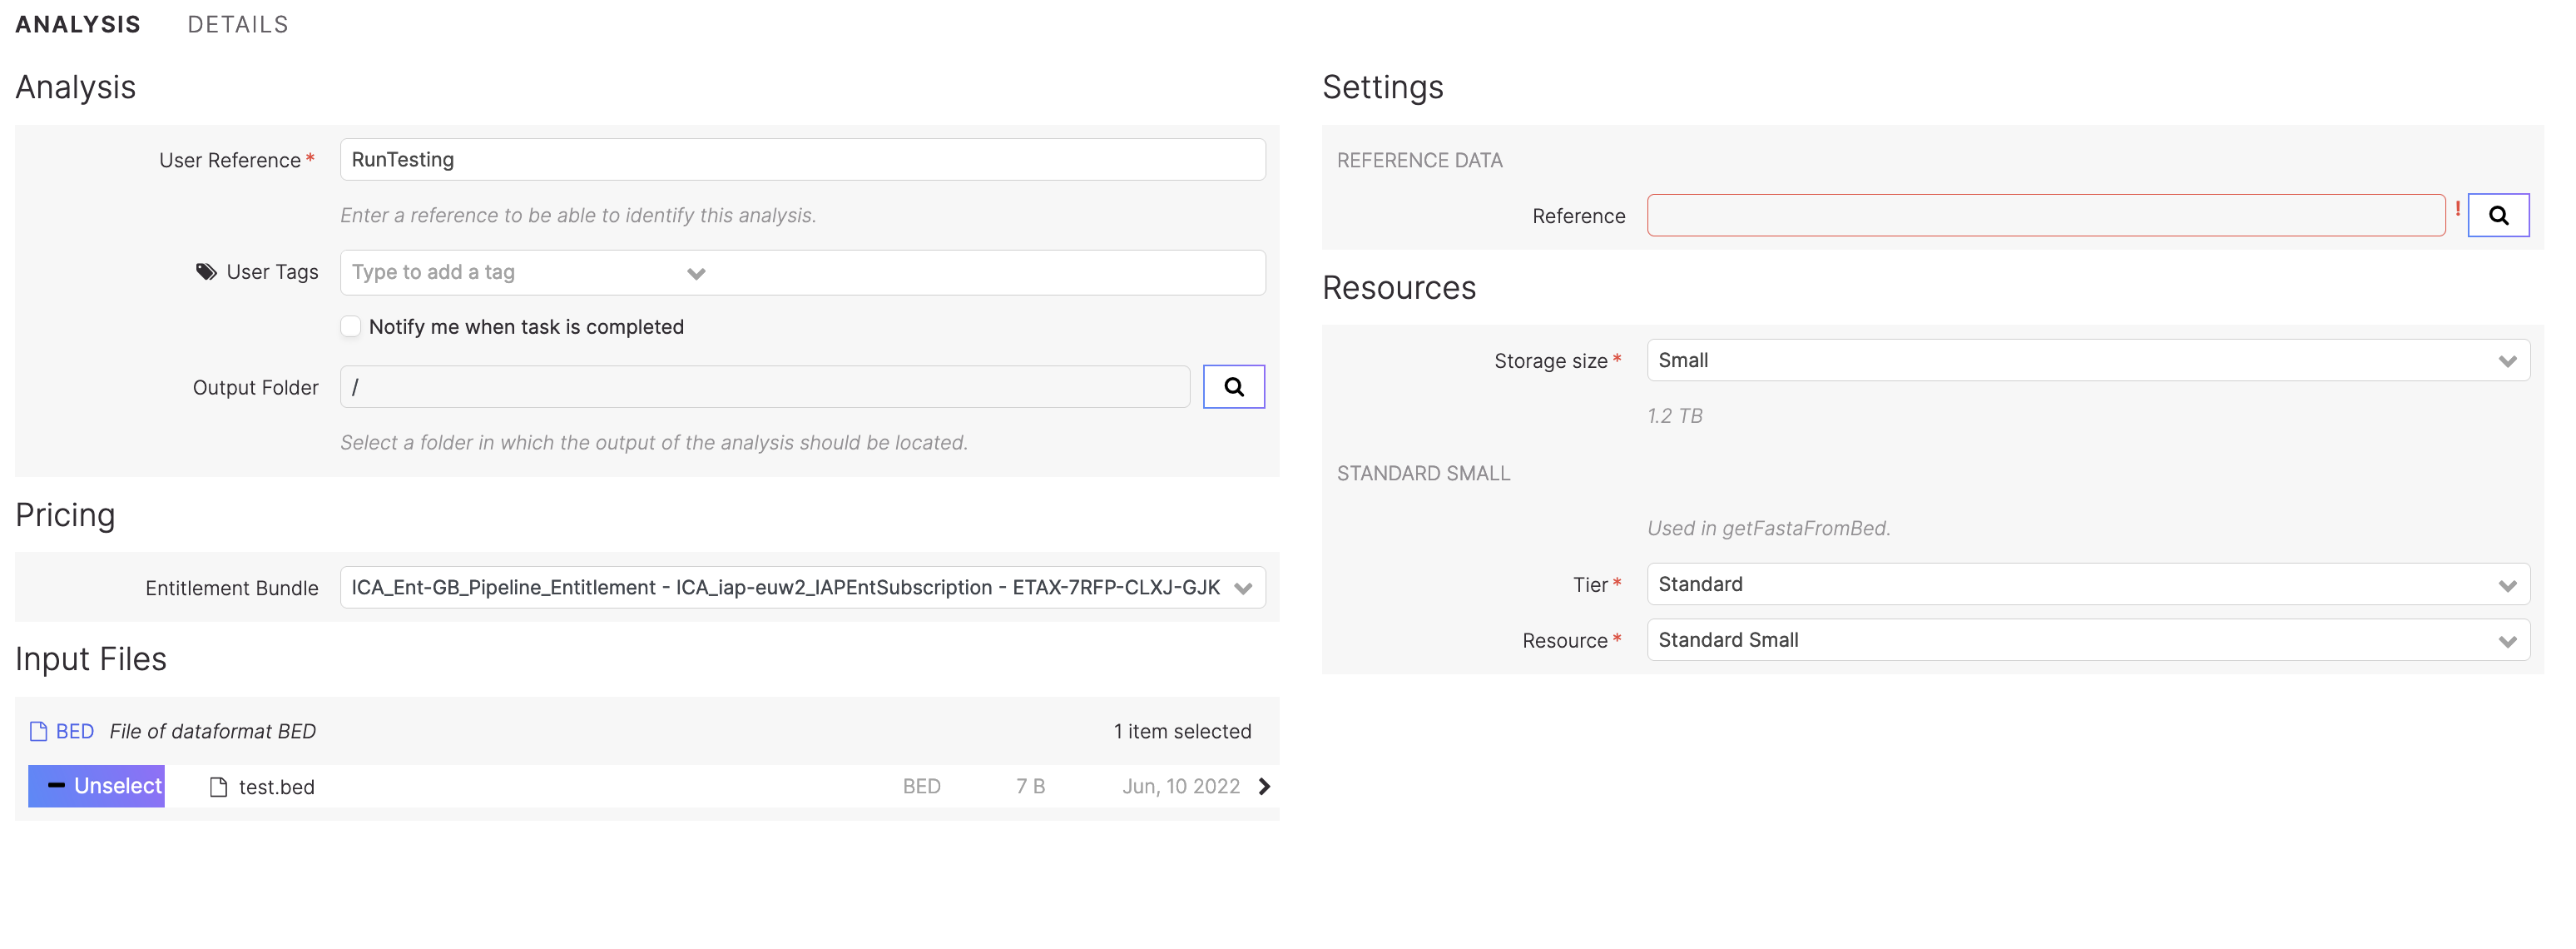Enable Notify me when task is completed
Screen dimensions: 2576x949
coord(351,327)
